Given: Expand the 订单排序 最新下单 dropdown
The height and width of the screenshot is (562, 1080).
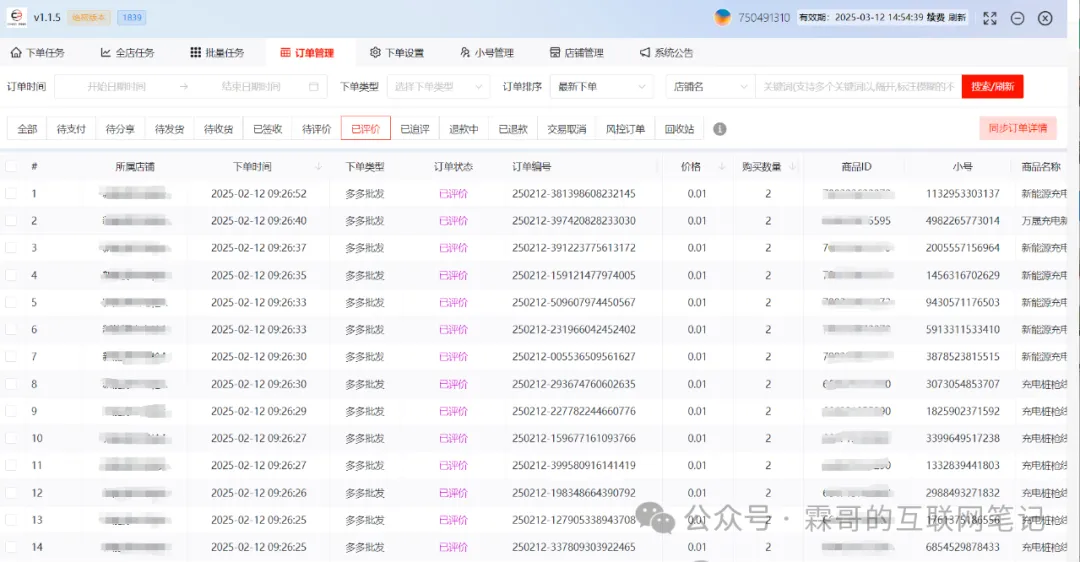Looking at the screenshot, I should [x=600, y=87].
